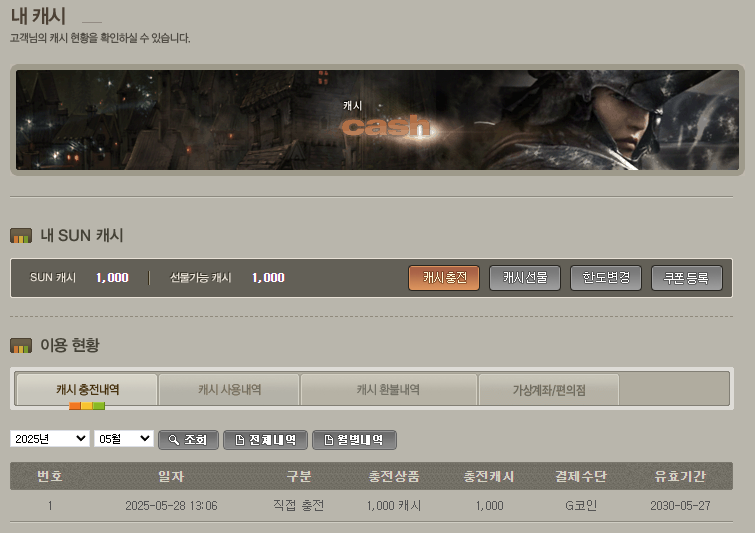Click the 선물가능 캐시 value 1,000
755x533 pixels.
[x=268, y=278]
